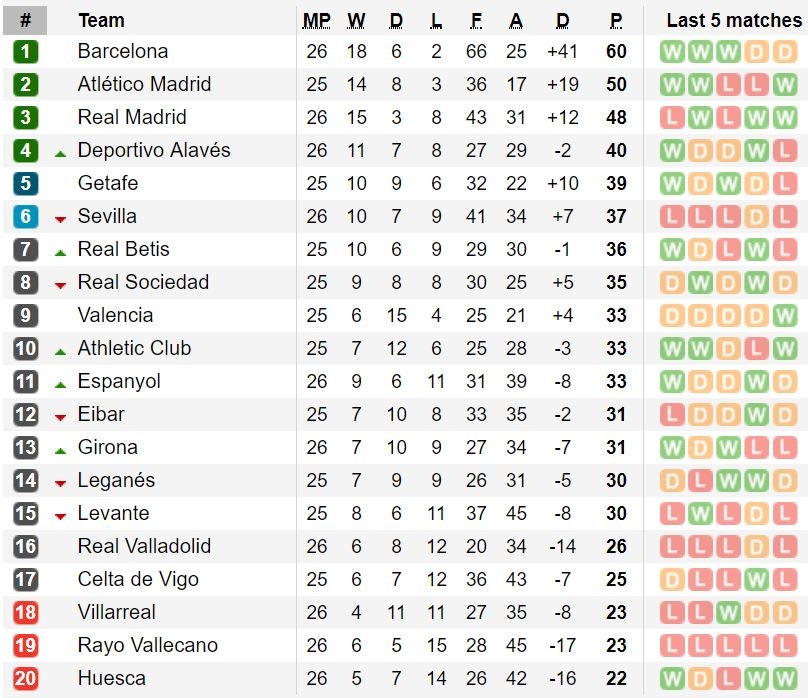Open the Real Madrid team link
This screenshot has height=698, width=808.
tap(132, 118)
